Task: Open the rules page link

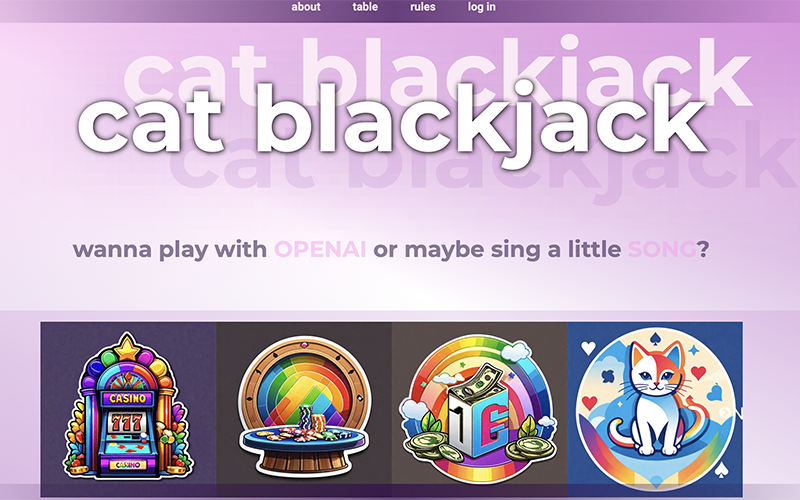Action: 423,7
